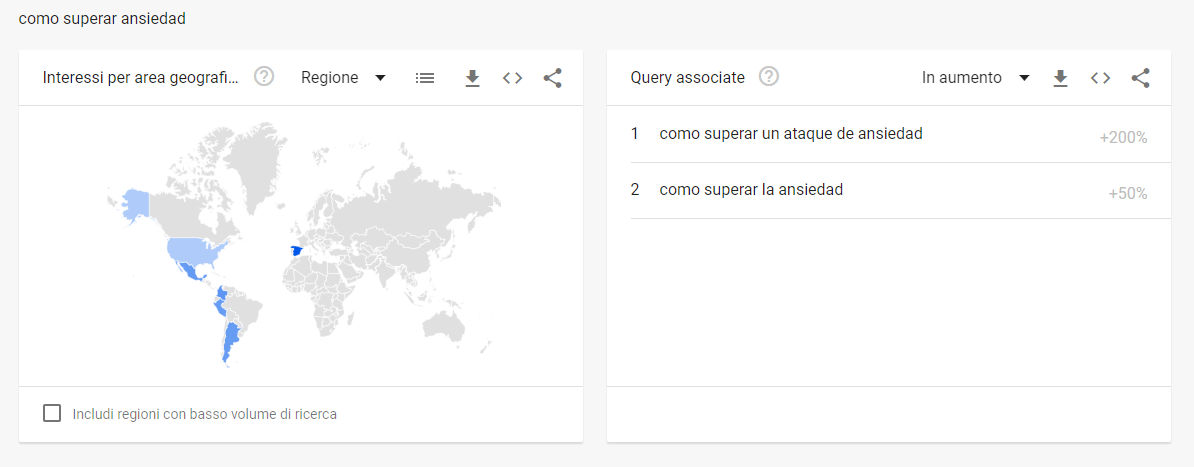This screenshot has width=1194, height=467.
Task: Share the Query associate card
Action: [1141, 78]
